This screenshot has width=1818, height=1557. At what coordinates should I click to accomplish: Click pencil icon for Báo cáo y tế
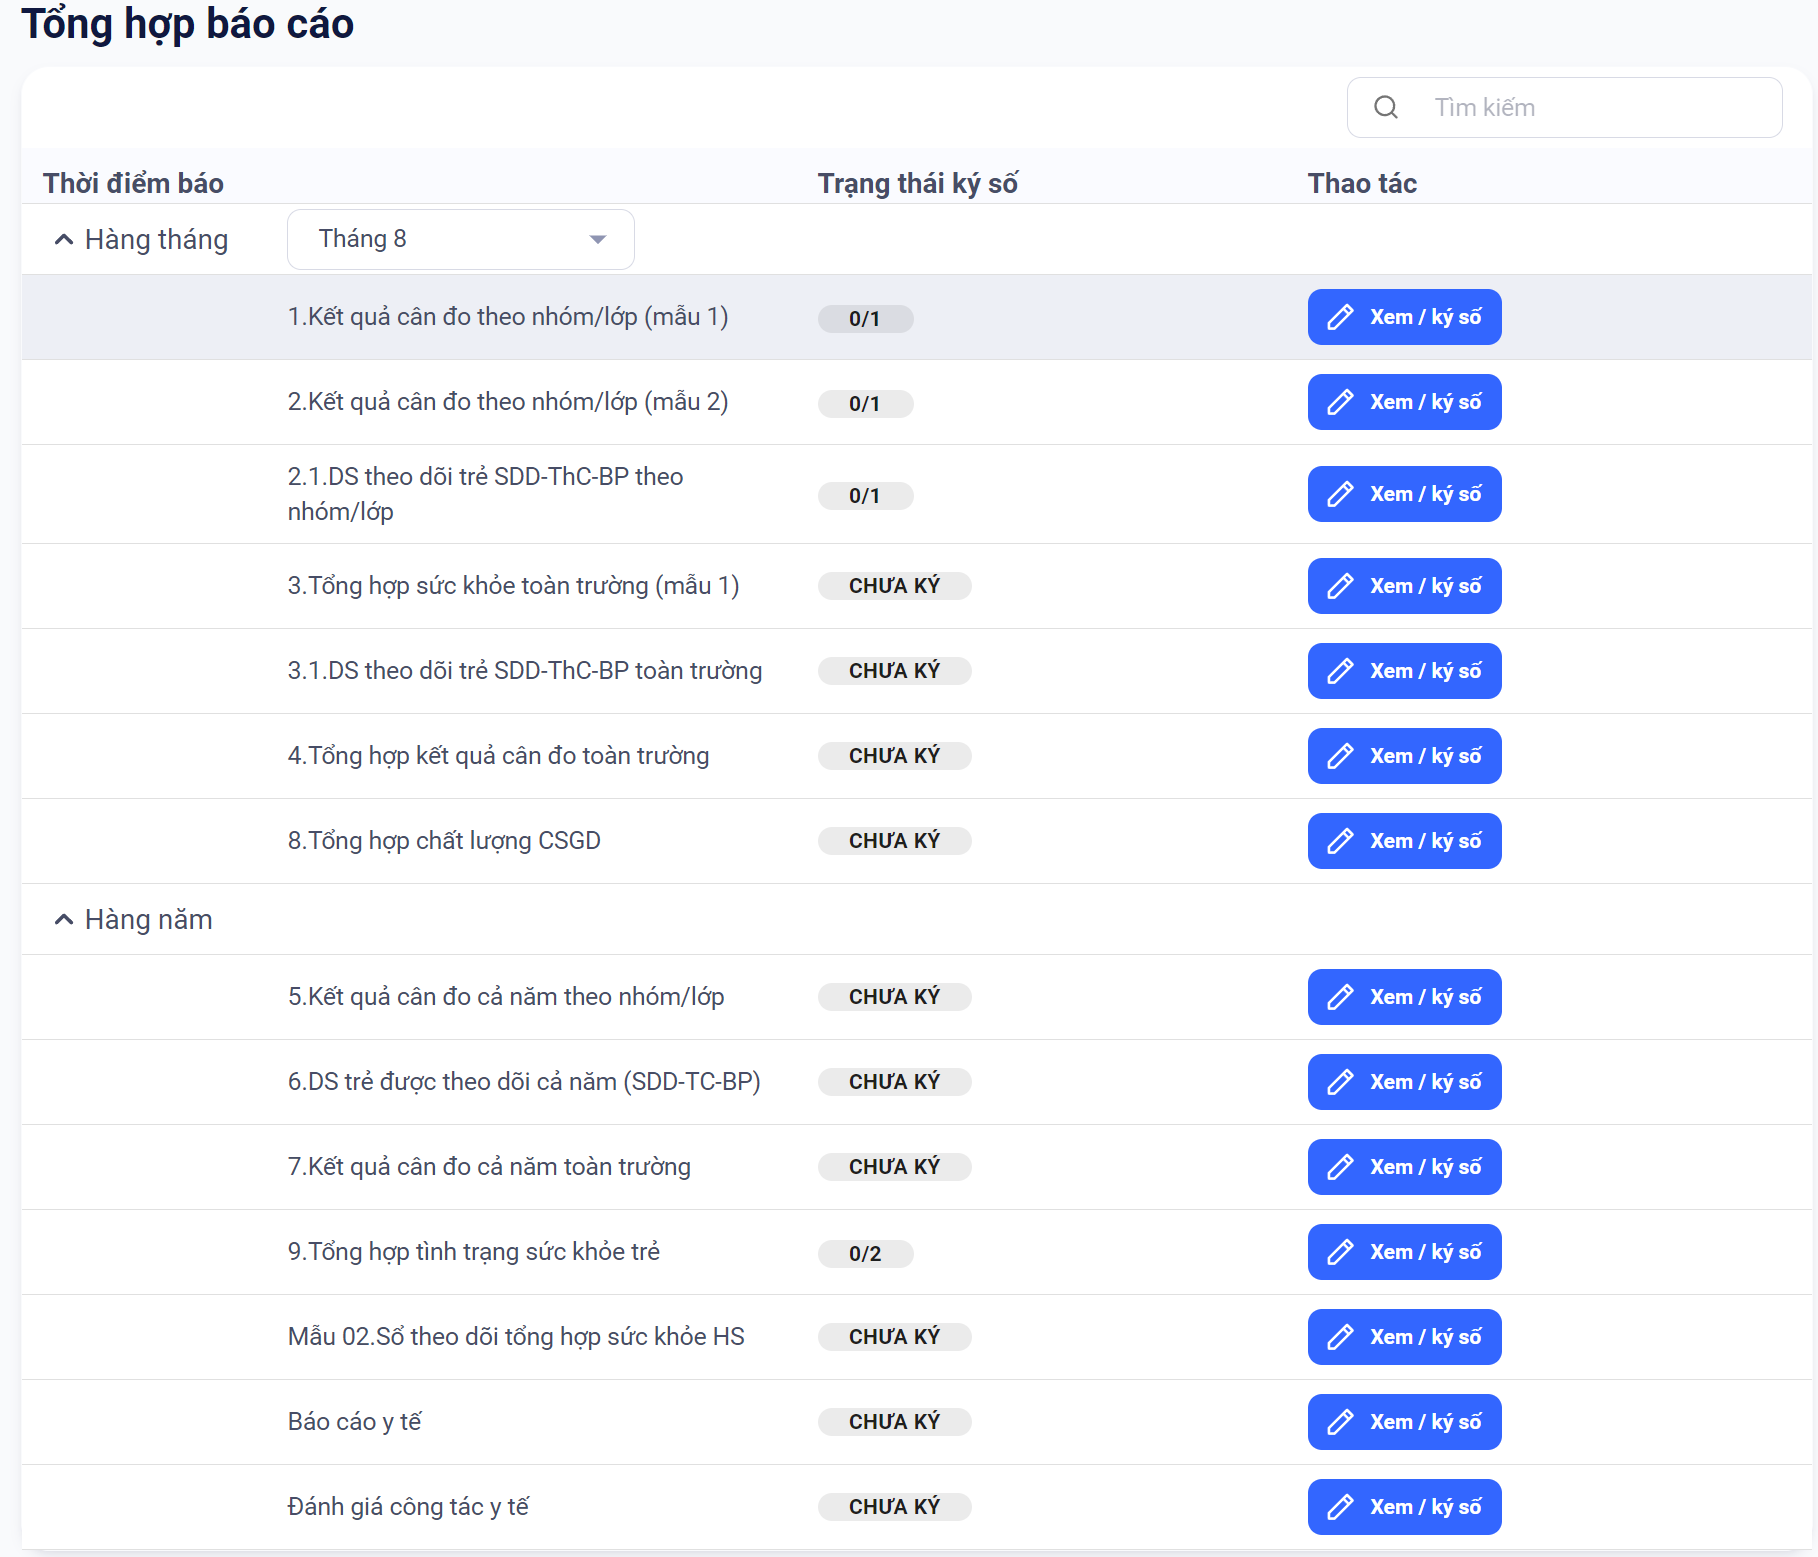1340,1422
